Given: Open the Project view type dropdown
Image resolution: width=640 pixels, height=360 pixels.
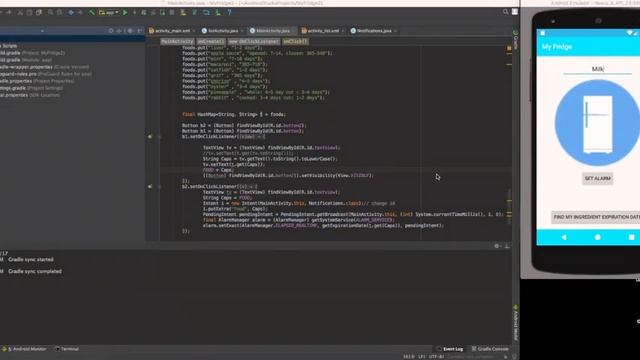Looking at the screenshot, I should point(42,31).
